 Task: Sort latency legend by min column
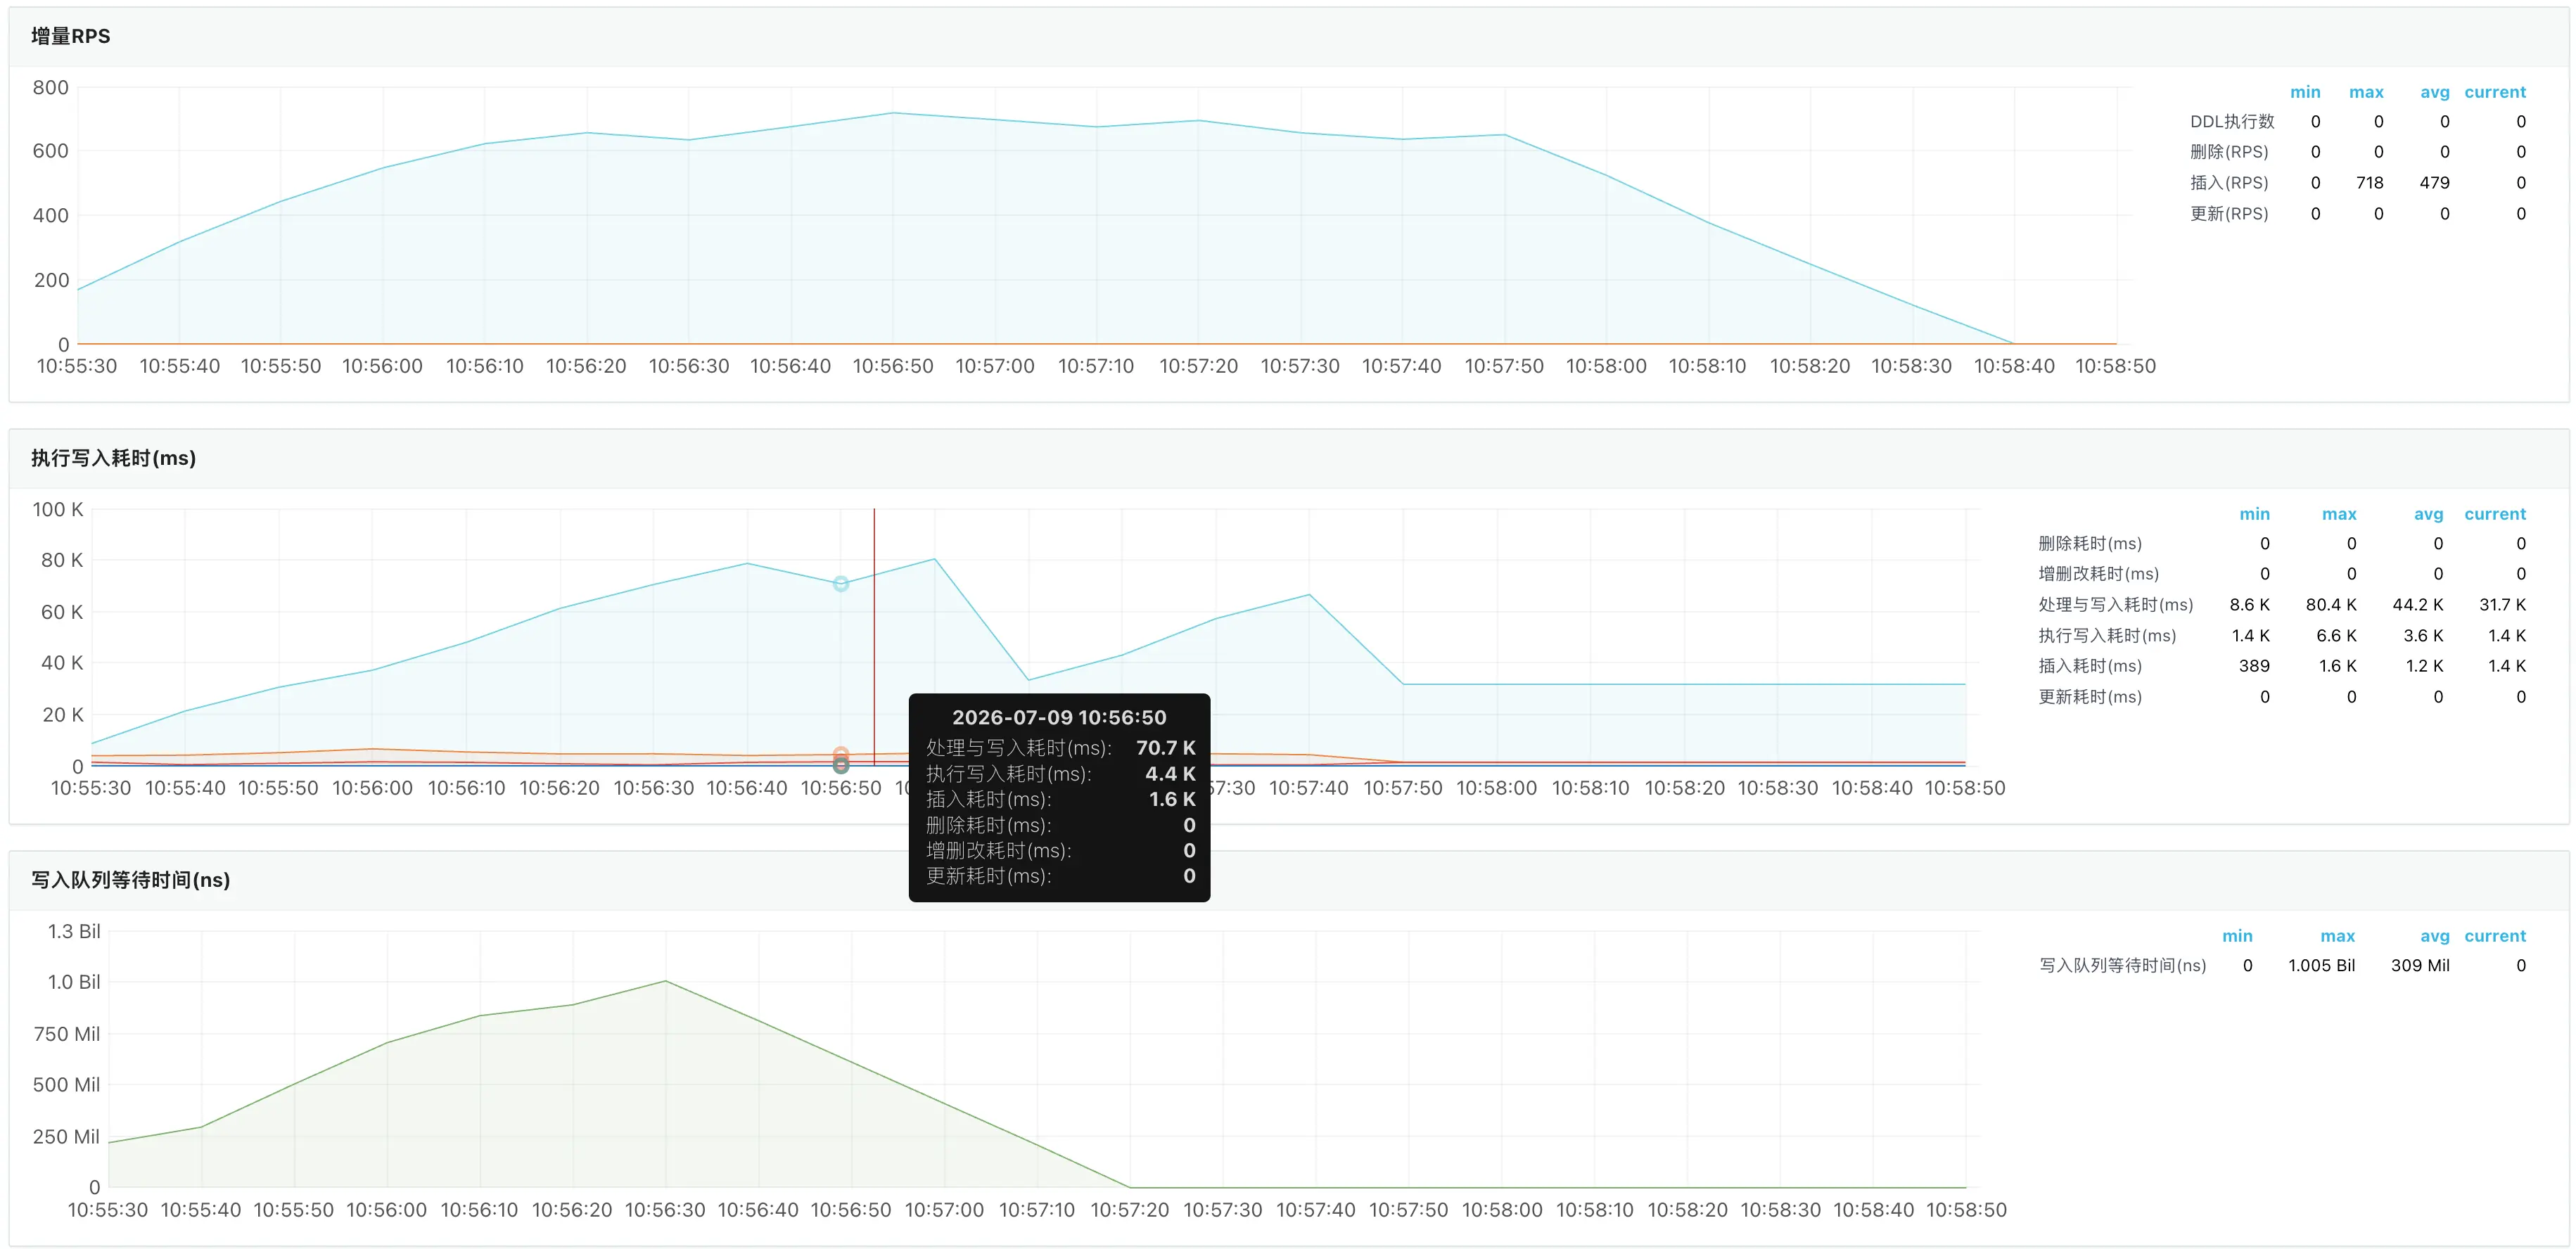click(2254, 514)
